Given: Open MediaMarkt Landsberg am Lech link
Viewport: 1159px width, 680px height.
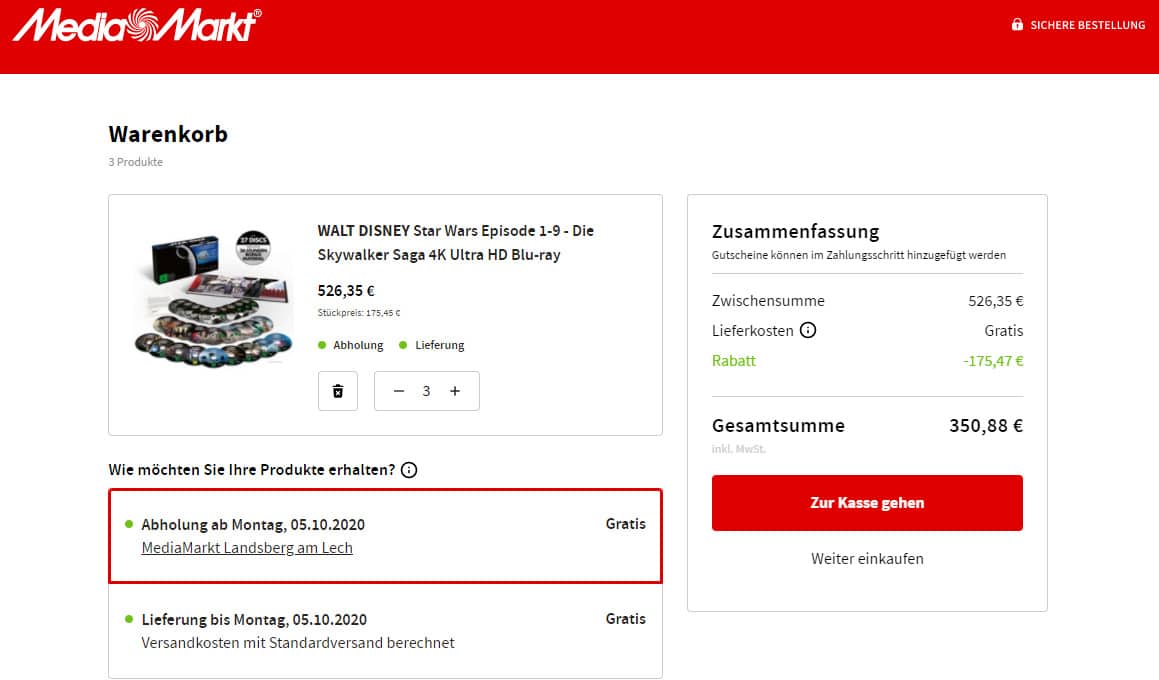Looking at the screenshot, I should 247,548.
